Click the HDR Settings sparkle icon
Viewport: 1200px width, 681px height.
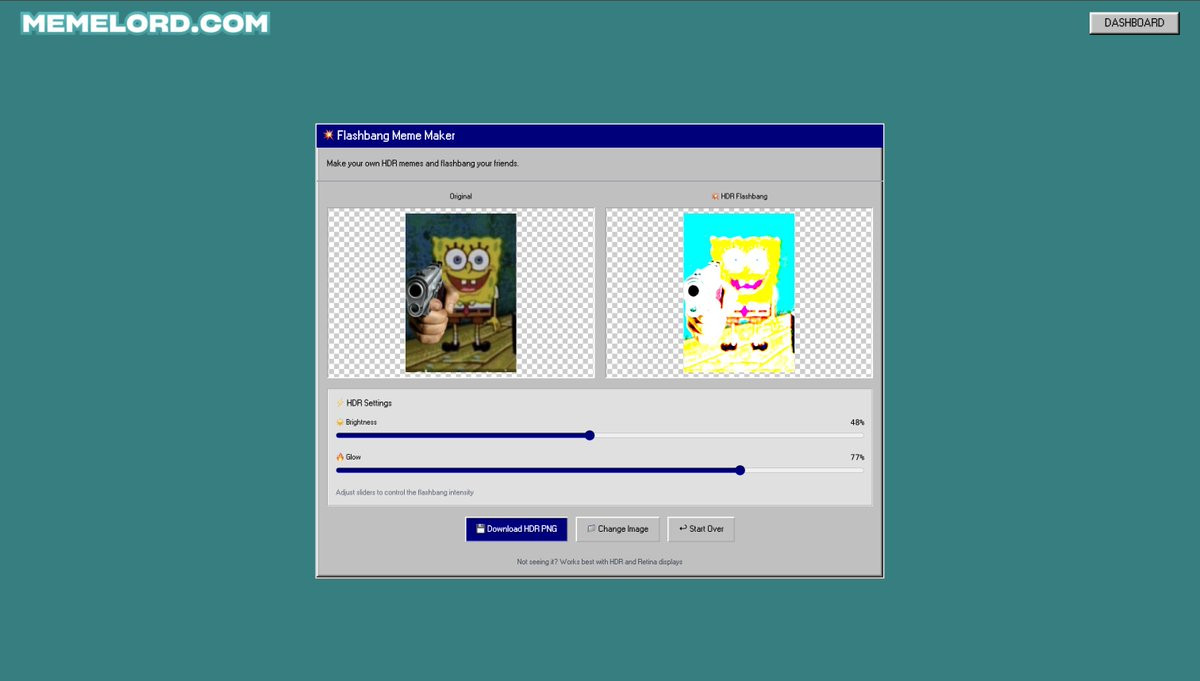click(x=340, y=403)
